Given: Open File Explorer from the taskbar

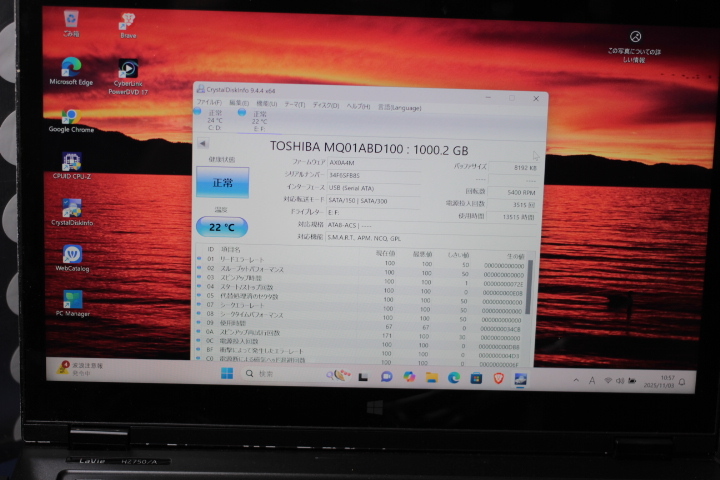Looking at the screenshot, I should (x=431, y=378).
